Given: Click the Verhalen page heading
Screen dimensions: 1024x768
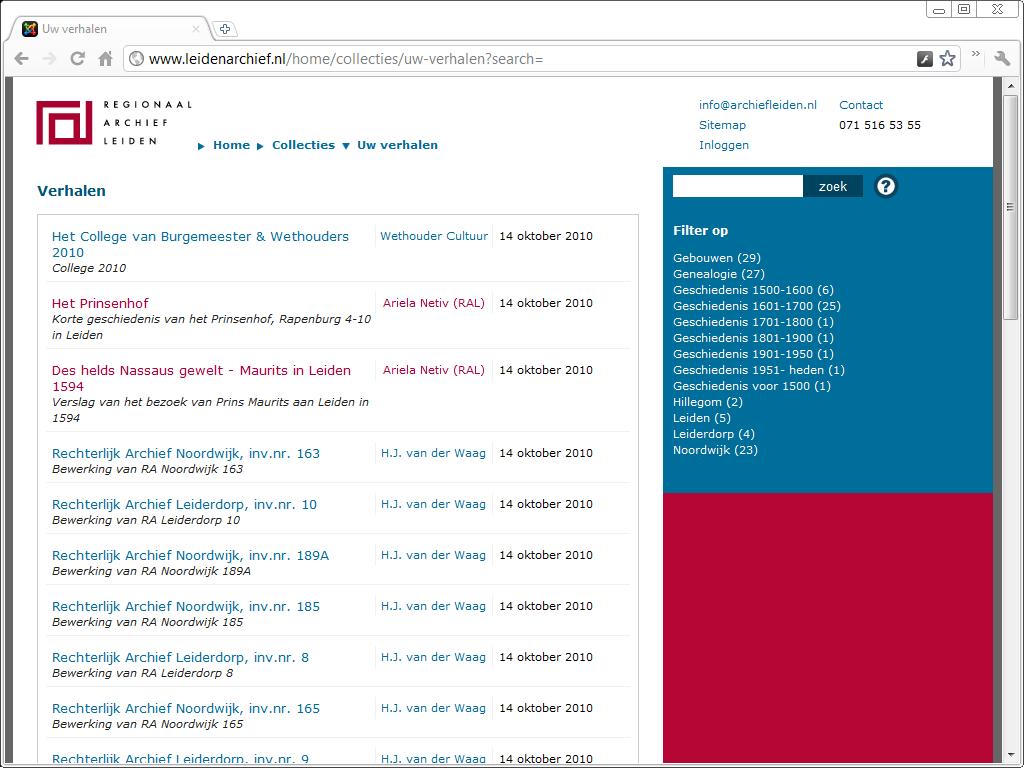Looking at the screenshot, I should pos(71,191).
